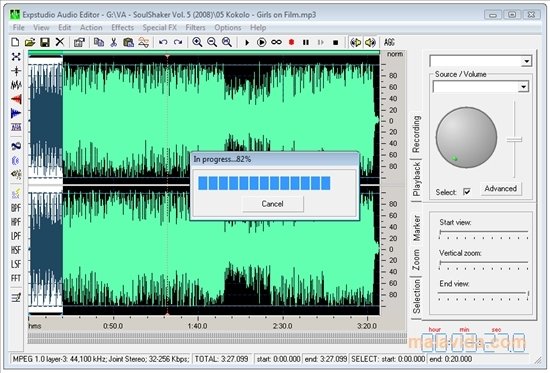This screenshot has width=550, height=373.
Task: Click the circled play button
Action: (261, 42)
